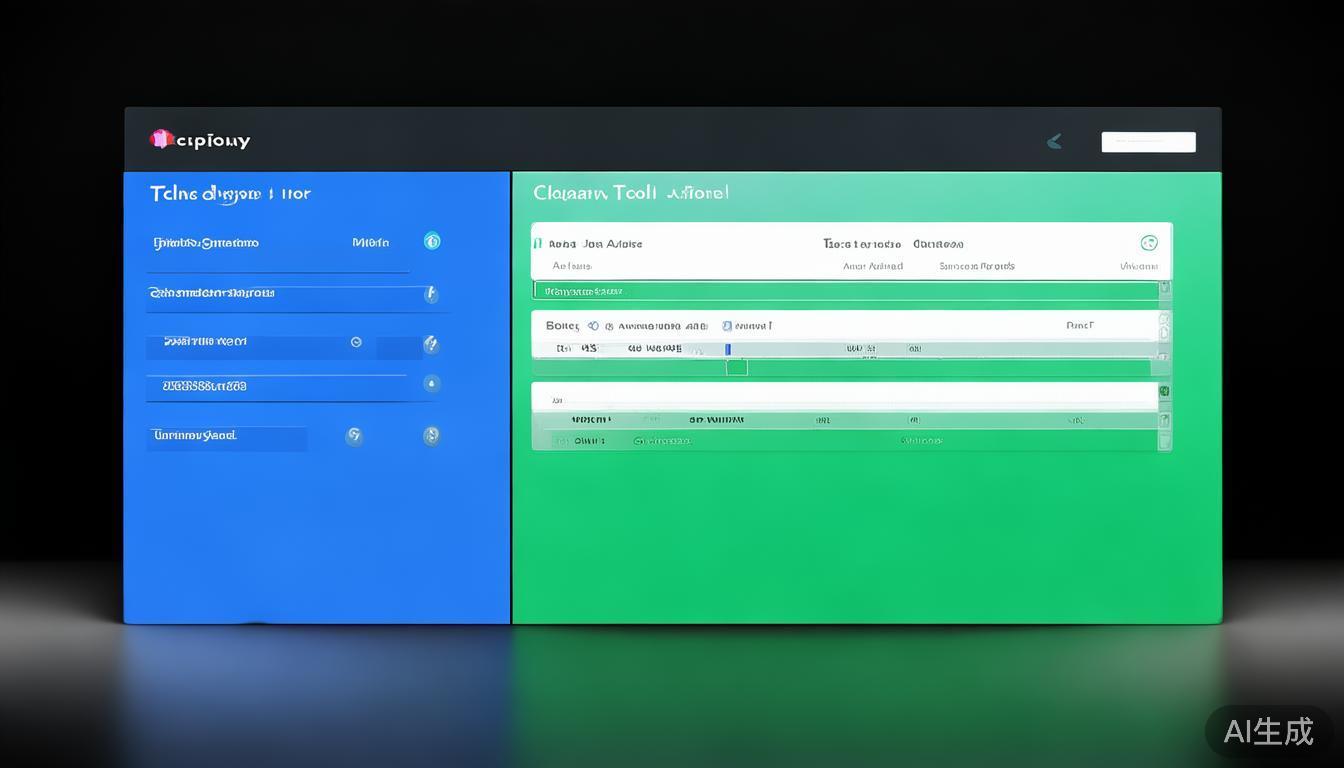Click right round icon on third blue row

(x=431, y=344)
